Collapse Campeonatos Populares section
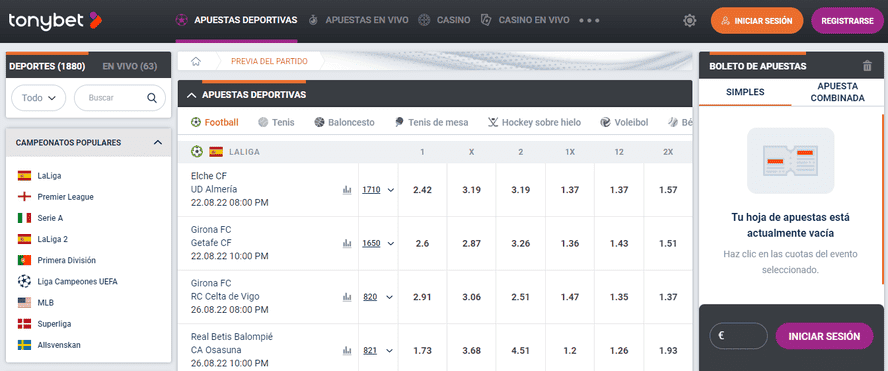Viewport: 888px width, 371px height. pyautogui.click(x=158, y=143)
